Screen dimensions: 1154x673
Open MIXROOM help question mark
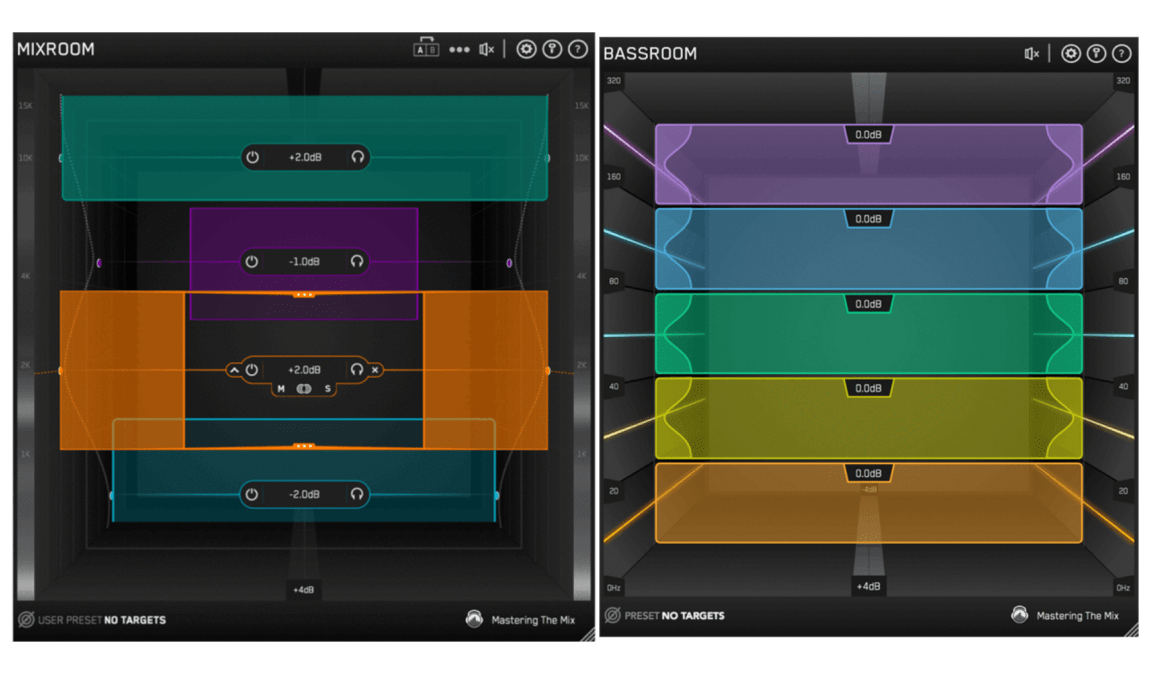pyautogui.click(x=578, y=49)
